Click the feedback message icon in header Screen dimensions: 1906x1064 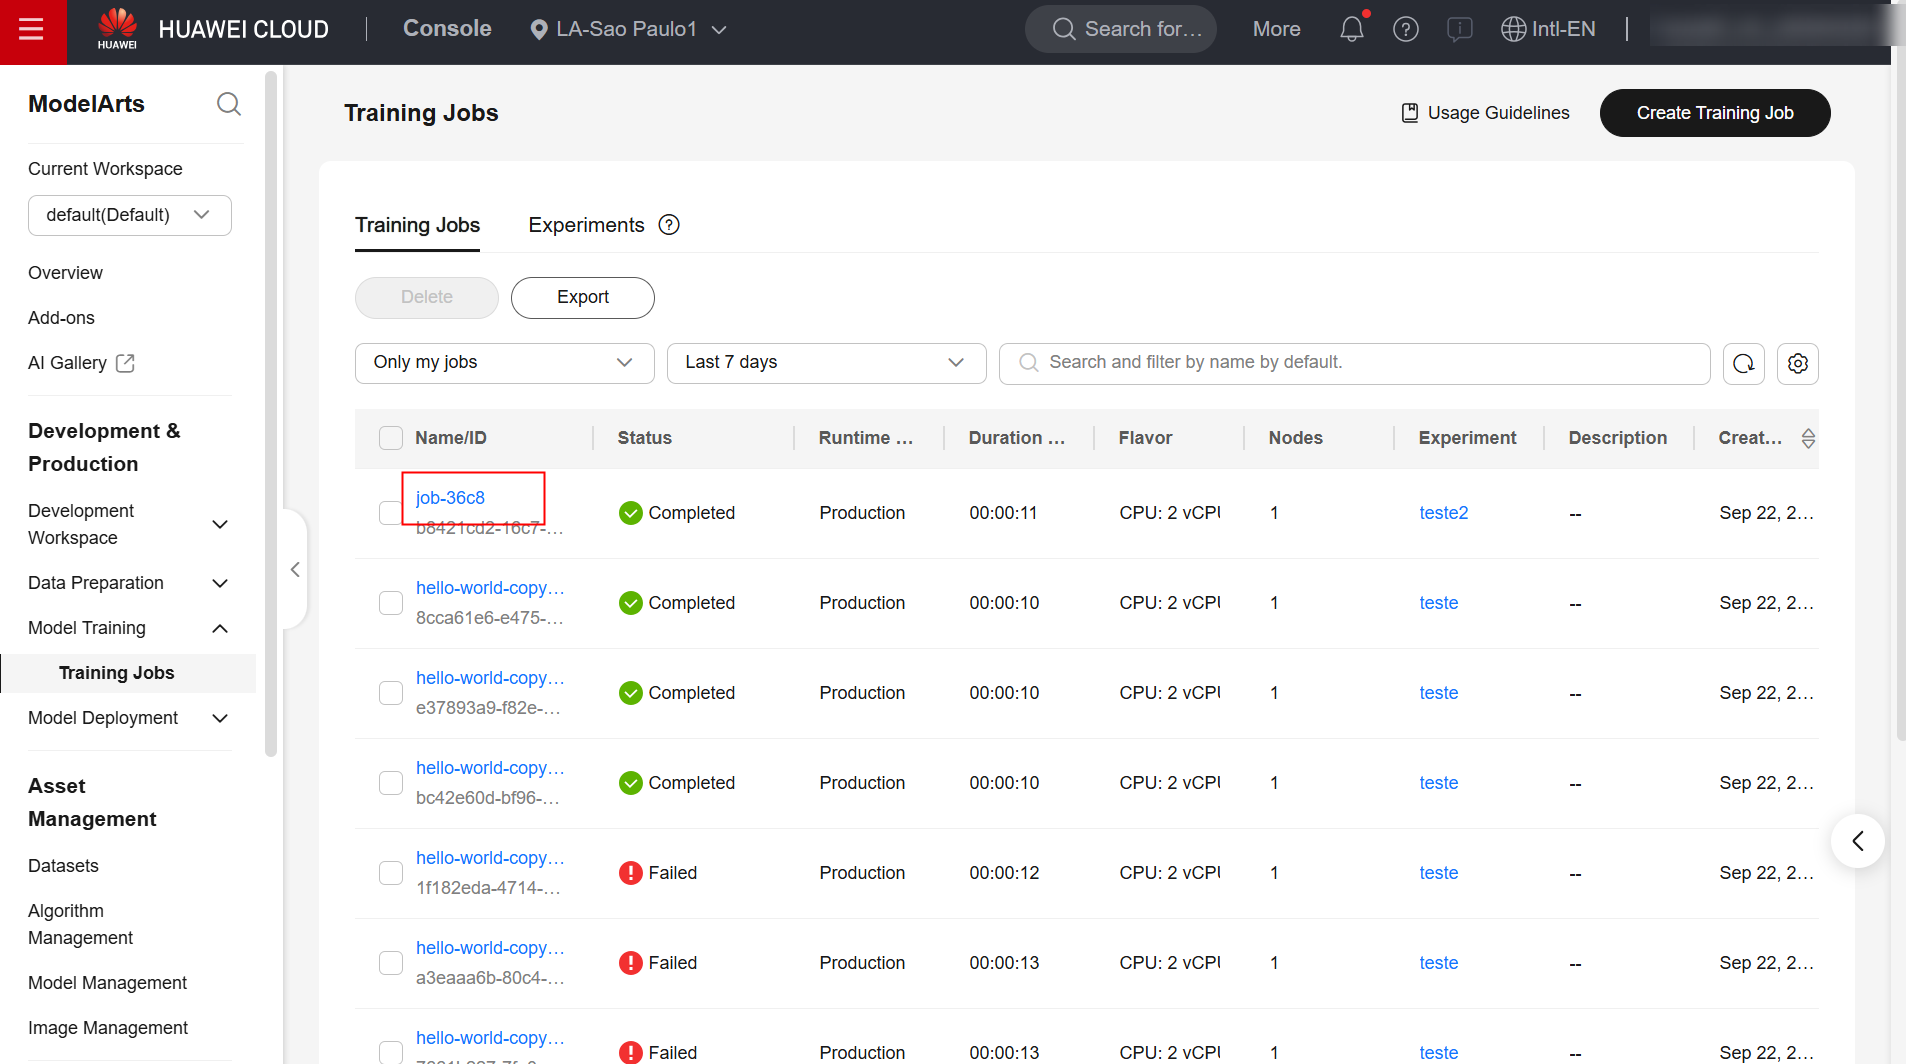[x=1459, y=29]
